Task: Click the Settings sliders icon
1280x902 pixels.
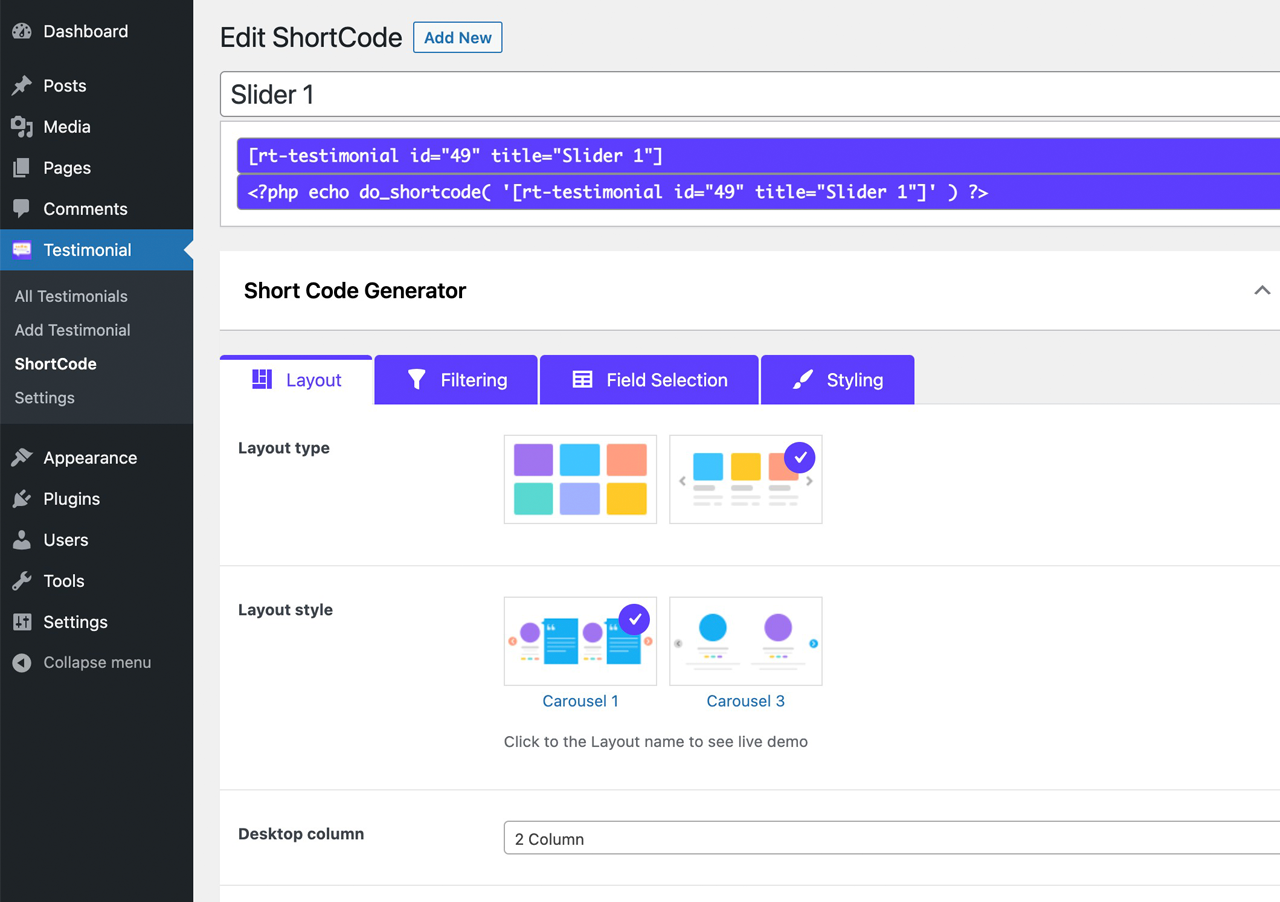Action: coord(22,622)
